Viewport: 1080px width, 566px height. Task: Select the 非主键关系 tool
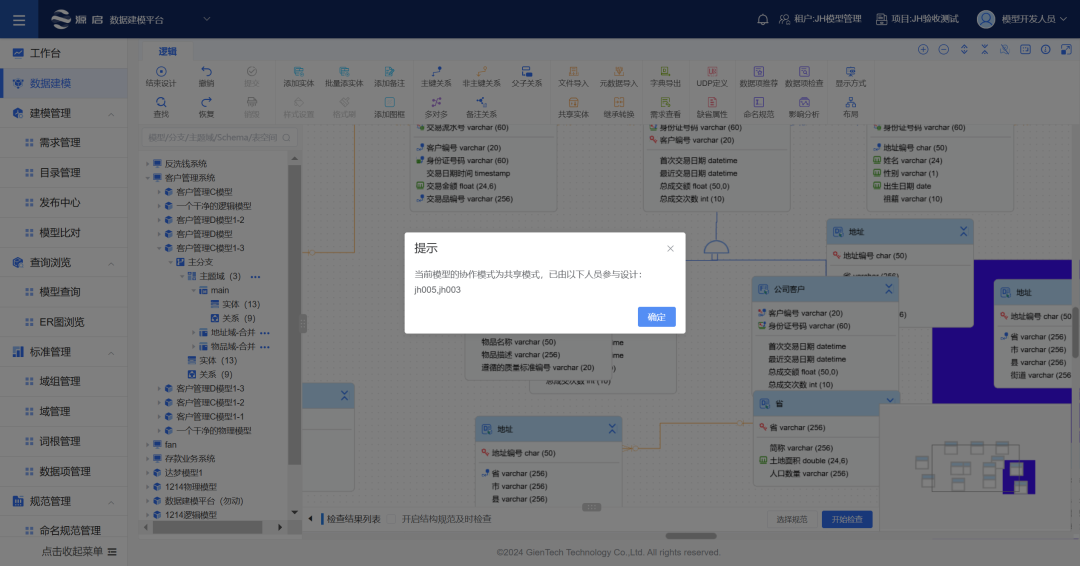click(481, 76)
